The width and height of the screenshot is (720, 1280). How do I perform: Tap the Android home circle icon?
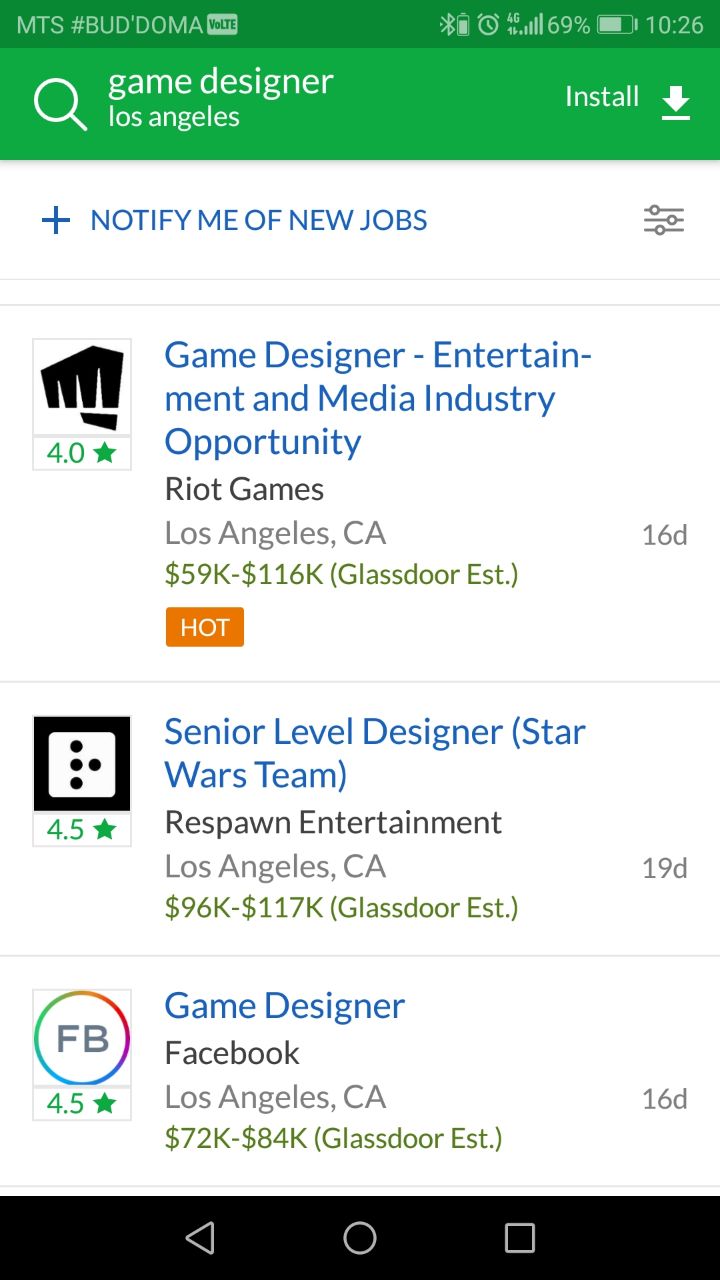(x=360, y=1238)
